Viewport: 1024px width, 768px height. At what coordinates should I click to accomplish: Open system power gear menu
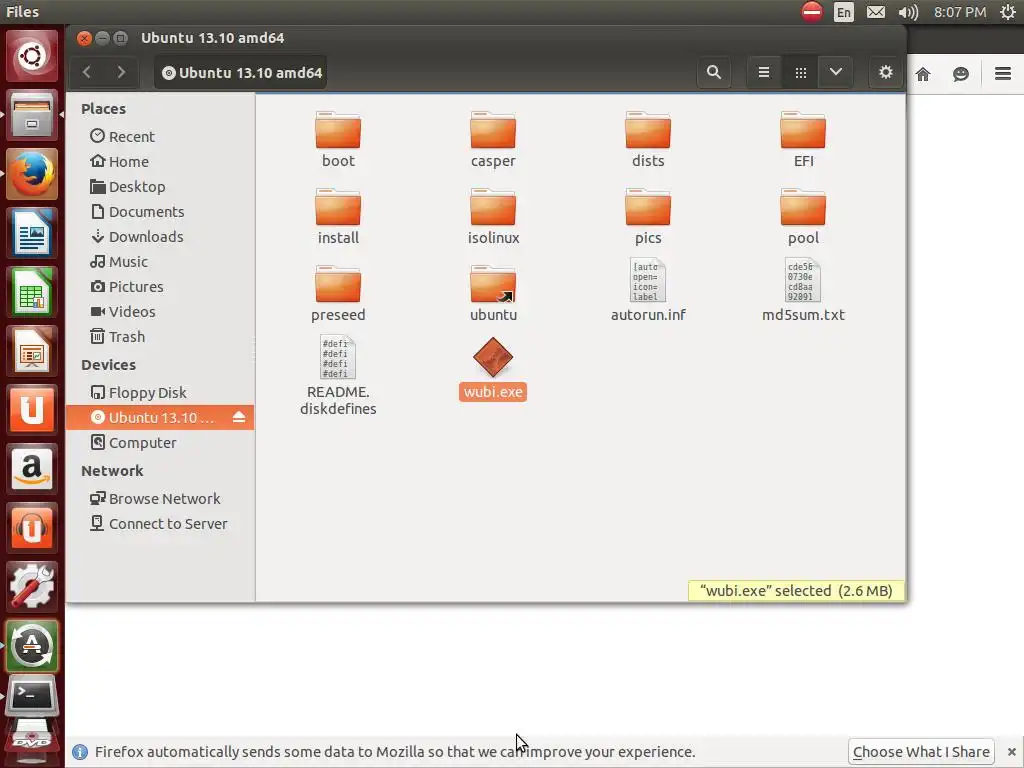(x=1008, y=12)
